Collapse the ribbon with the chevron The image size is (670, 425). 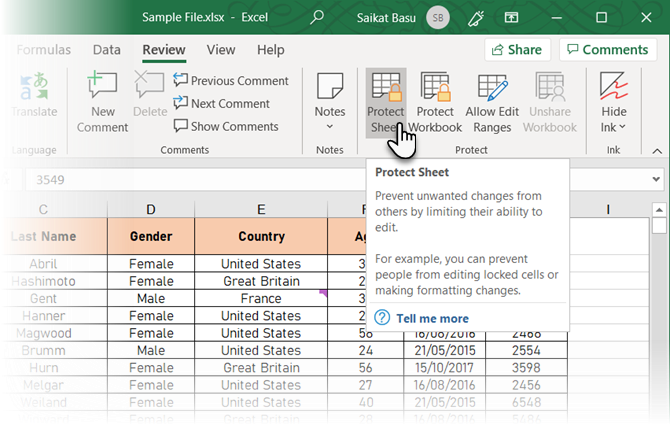pyautogui.click(x=656, y=150)
